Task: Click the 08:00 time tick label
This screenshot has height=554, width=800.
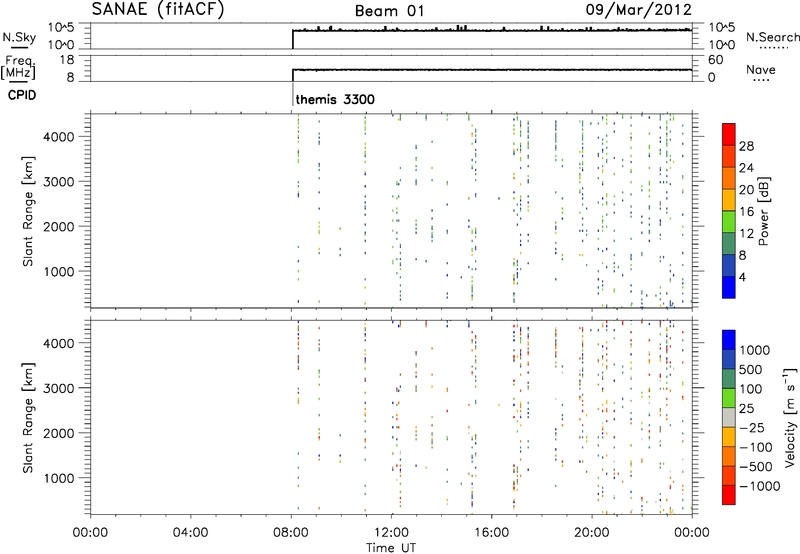Action: (x=291, y=533)
